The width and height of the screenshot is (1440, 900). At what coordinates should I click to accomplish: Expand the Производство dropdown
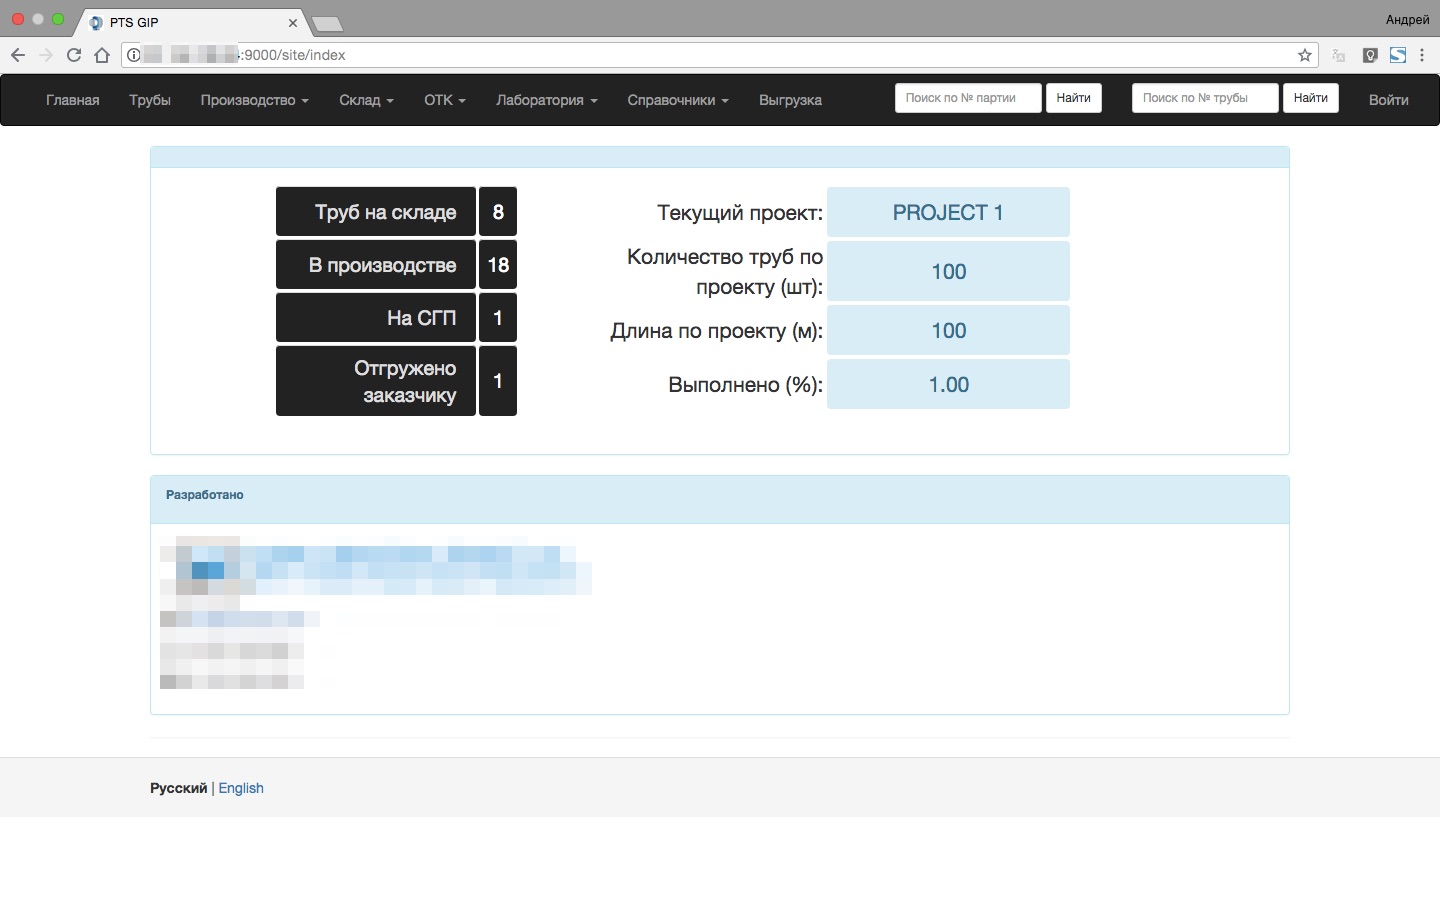(x=254, y=100)
